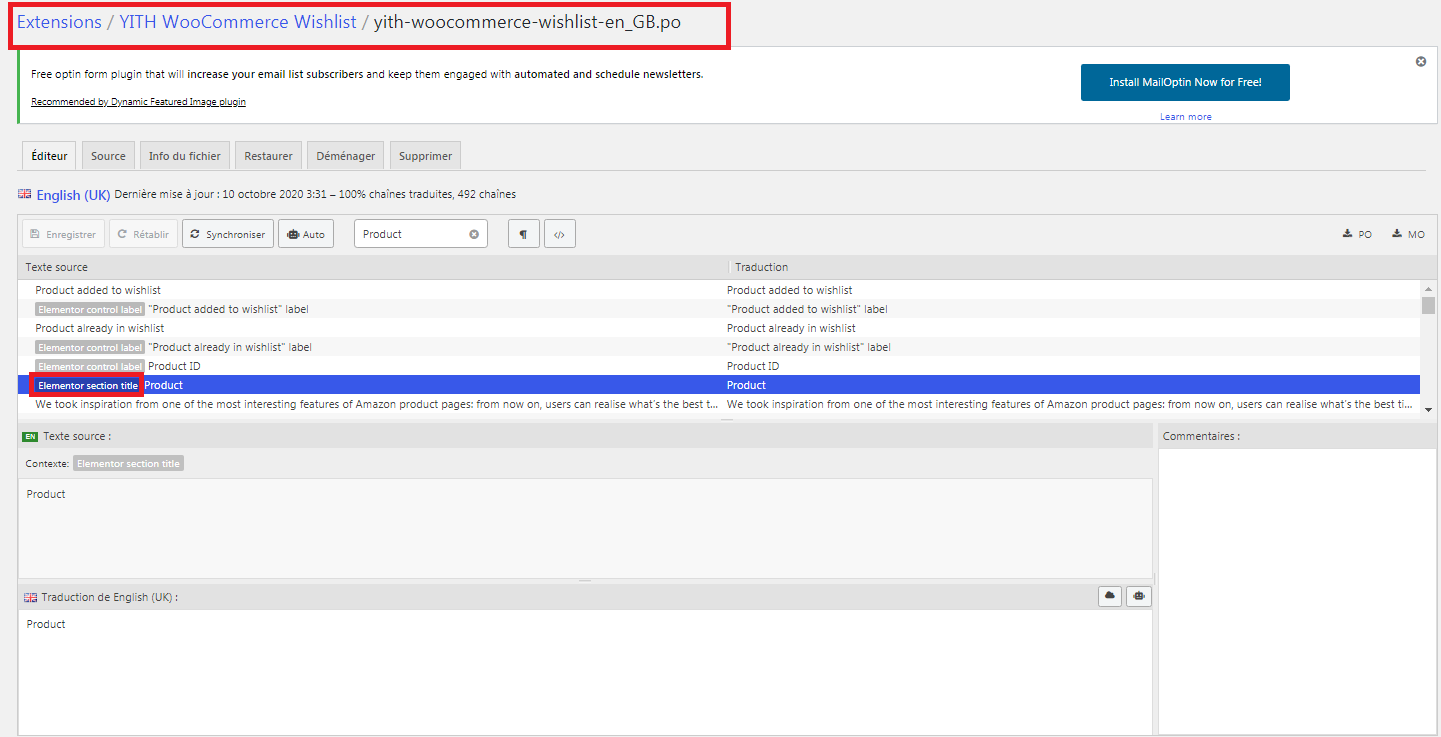Sort by Texte source column header
This screenshot has width=1441, height=737.
tap(372, 267)
